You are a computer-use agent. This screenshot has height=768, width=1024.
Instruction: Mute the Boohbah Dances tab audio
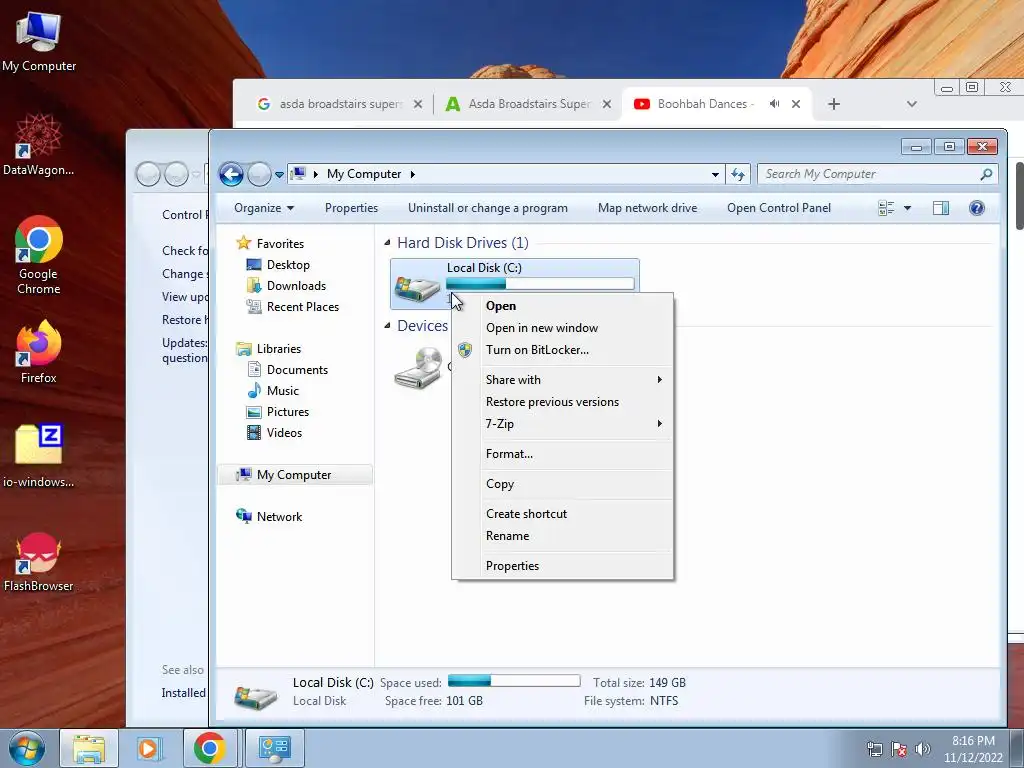coord(775,104)
